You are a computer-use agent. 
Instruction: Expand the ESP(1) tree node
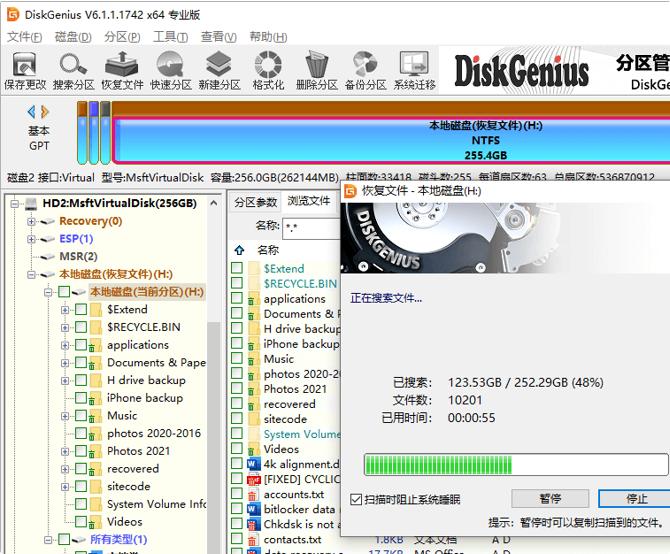[31, 239]
